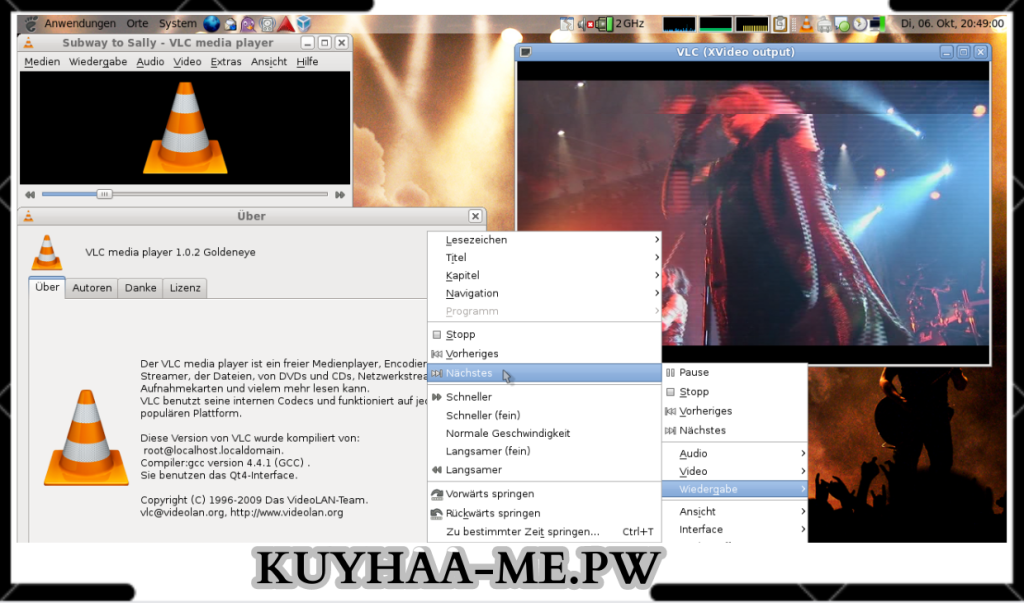Image resolution: width=1024 pixels, height=603 pixels.
Task: Open the blue CPU load graph monitor
Action: point(679,24)
